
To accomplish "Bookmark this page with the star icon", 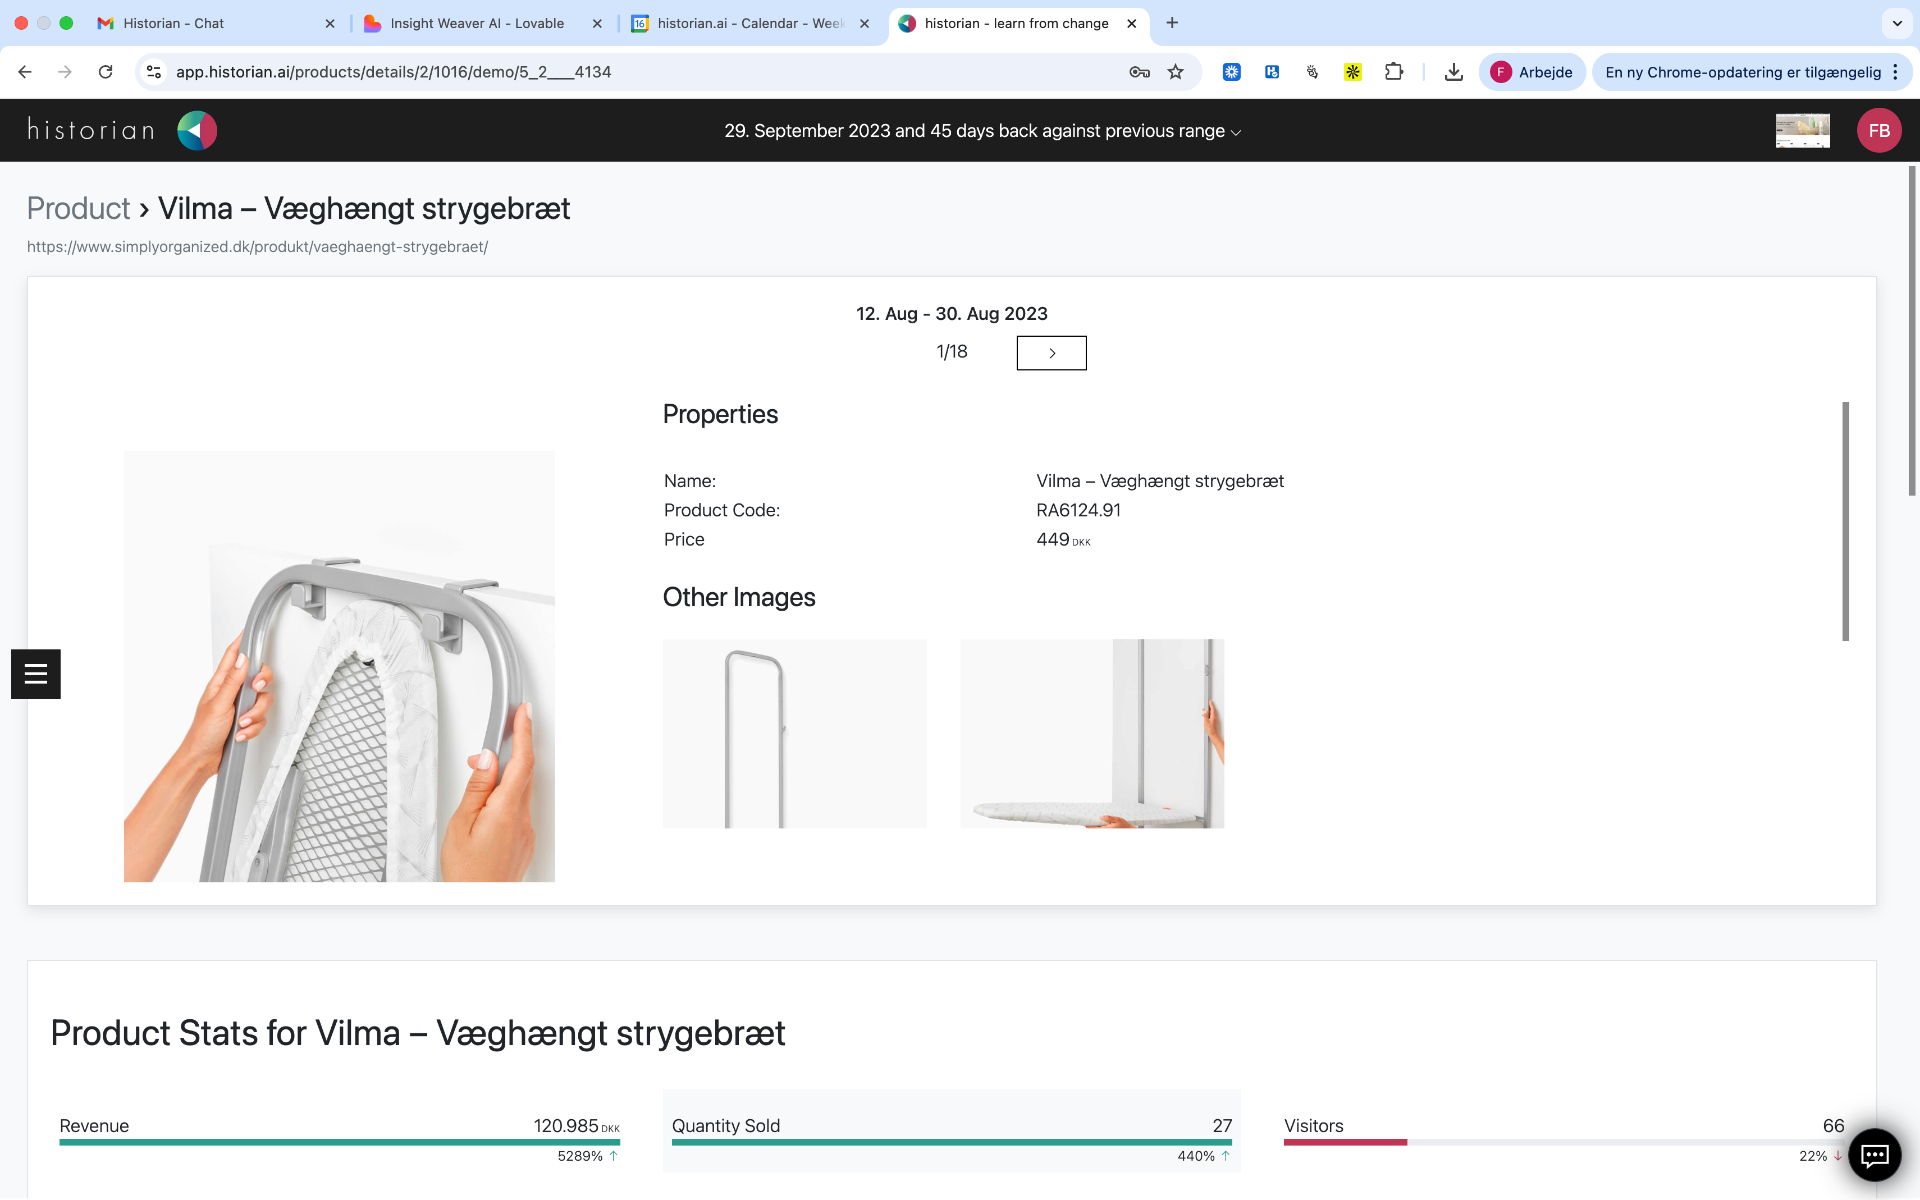I will pos(1175,72).
